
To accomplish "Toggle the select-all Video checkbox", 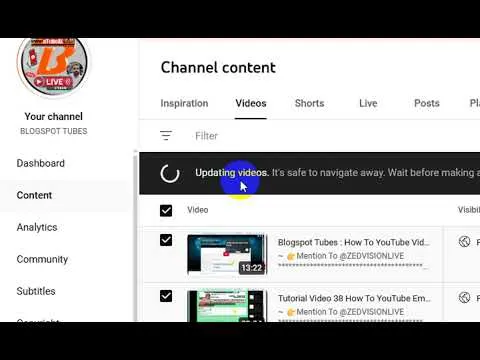I will coord(166,210).
